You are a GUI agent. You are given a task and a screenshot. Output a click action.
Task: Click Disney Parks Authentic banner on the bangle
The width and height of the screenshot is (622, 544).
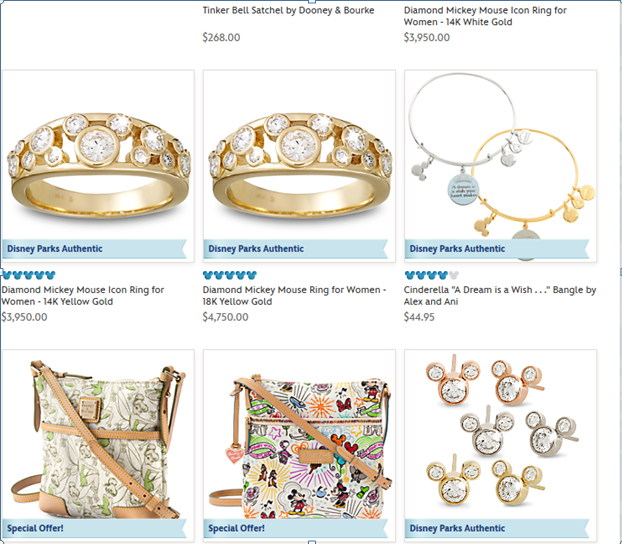coord(497,249)
